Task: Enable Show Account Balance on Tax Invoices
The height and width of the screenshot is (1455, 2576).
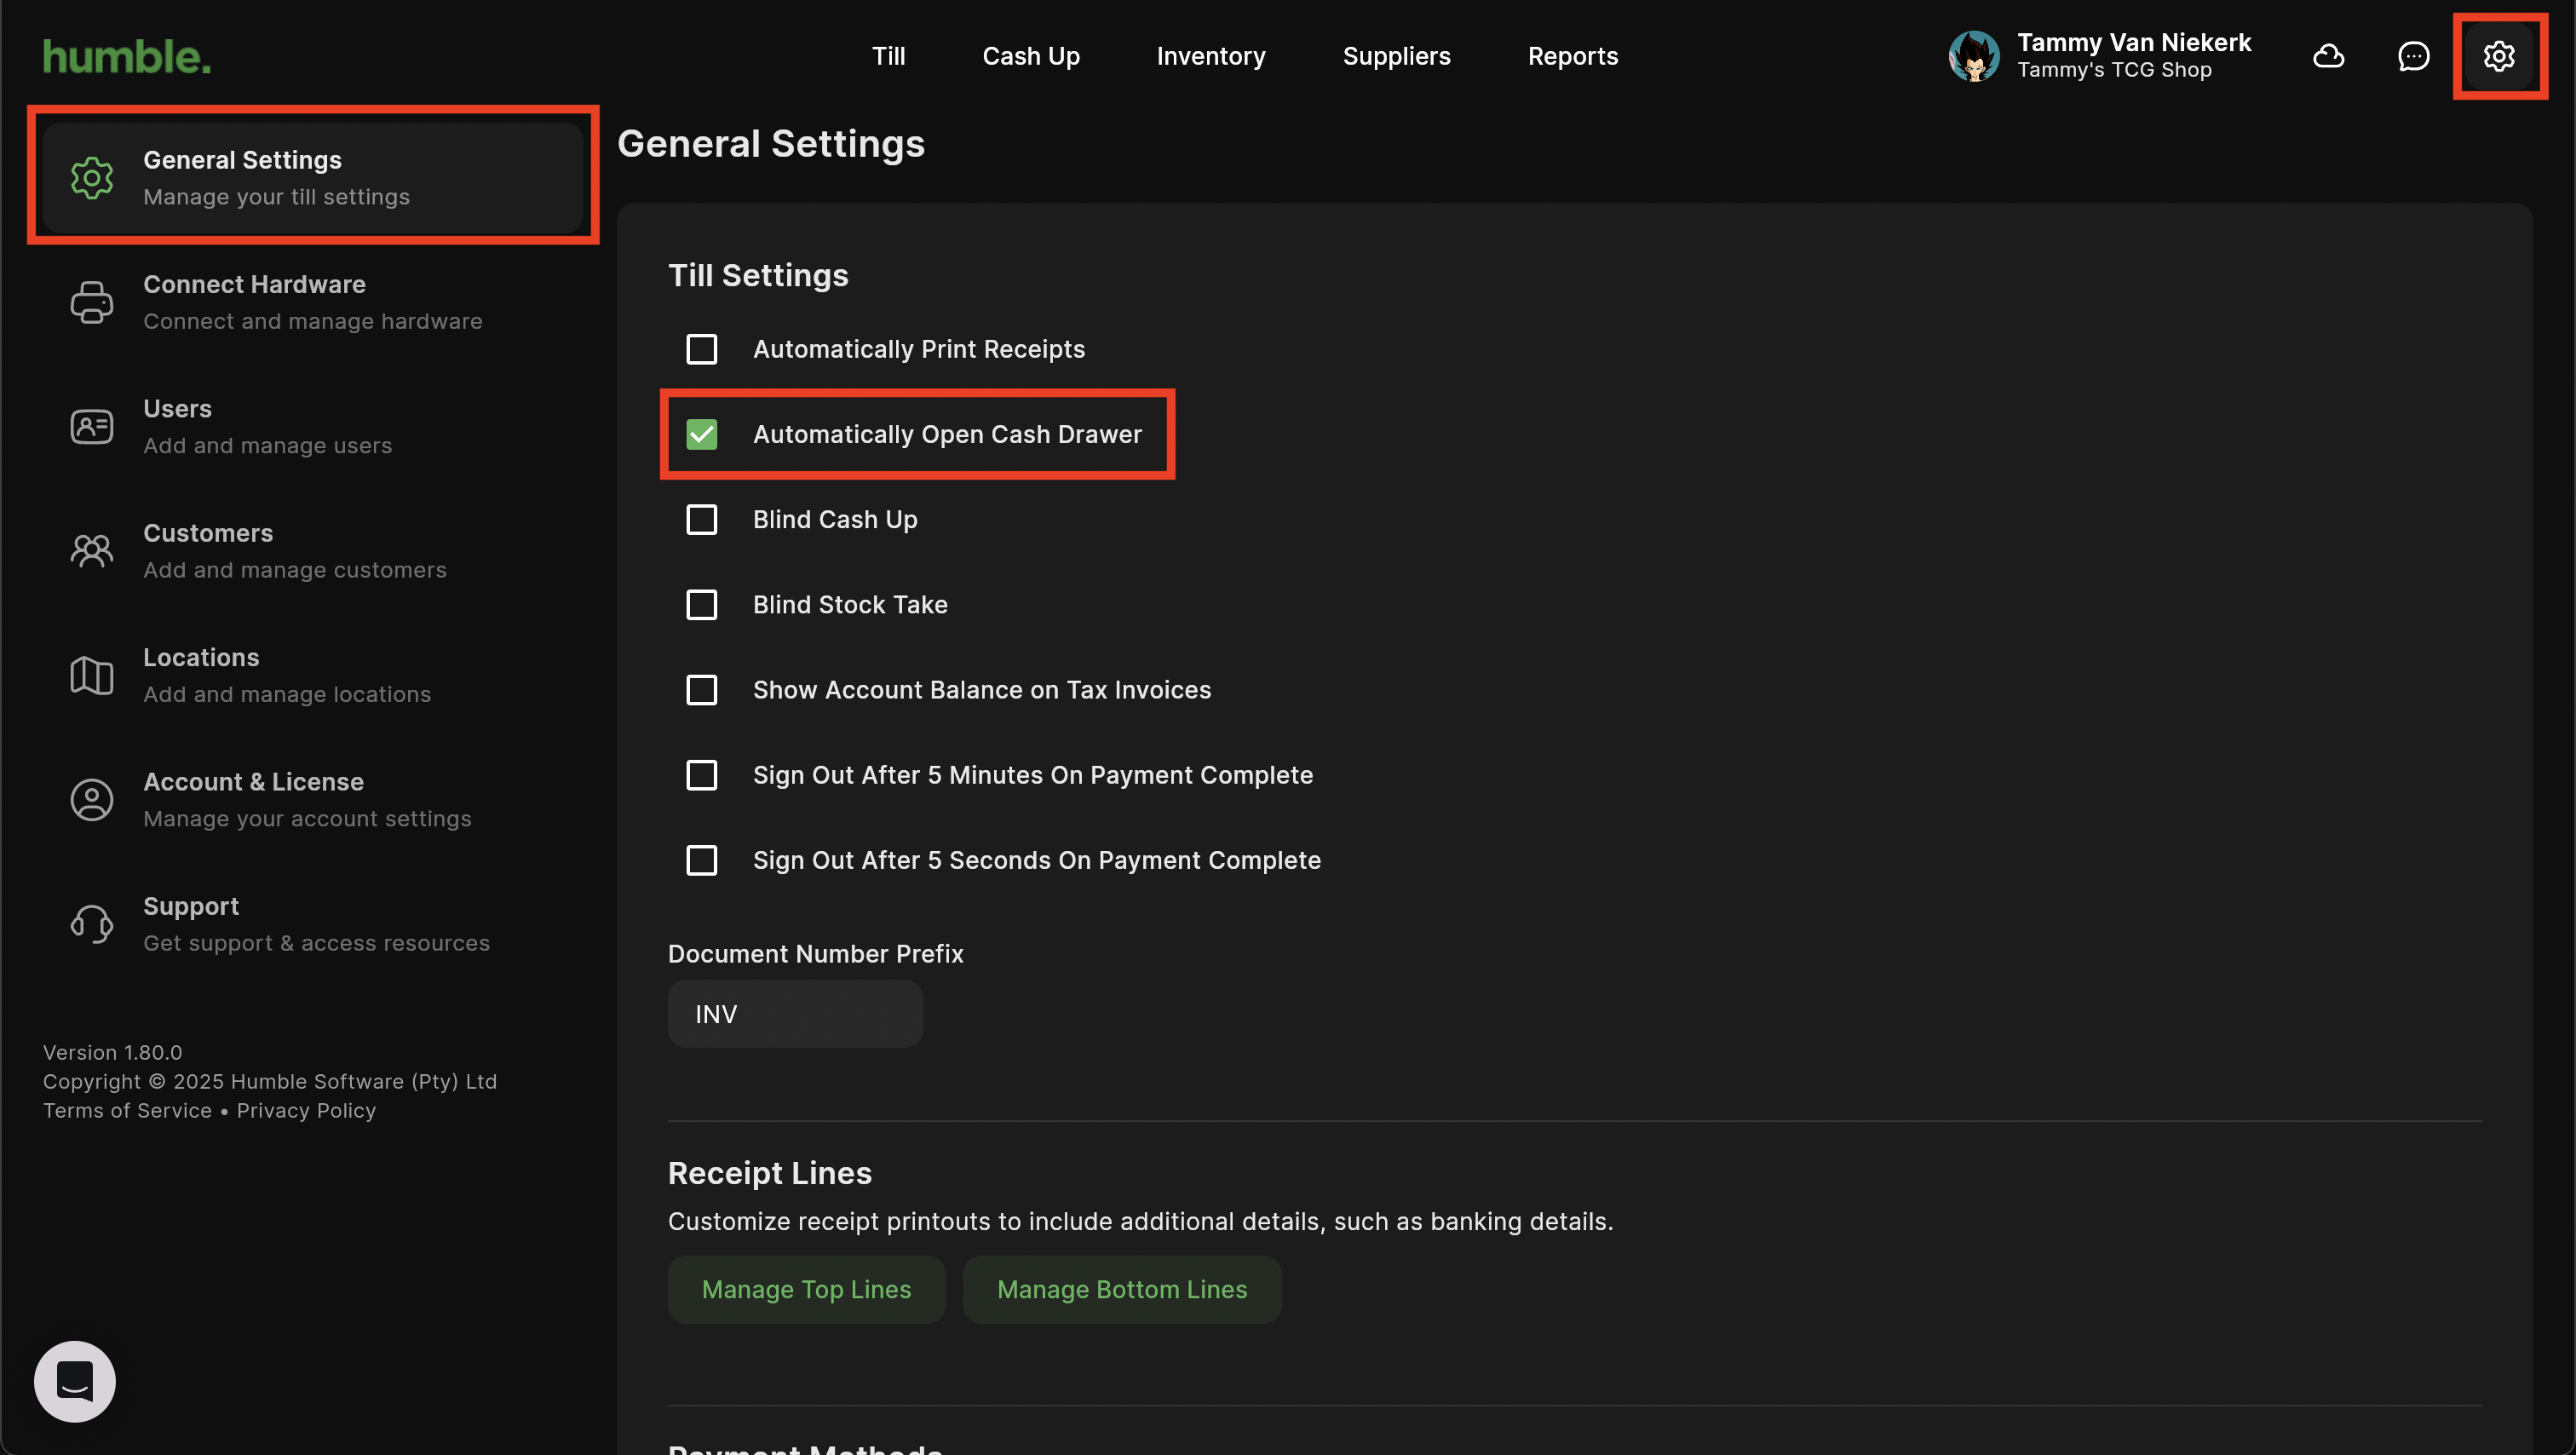Action: (702, 690)
